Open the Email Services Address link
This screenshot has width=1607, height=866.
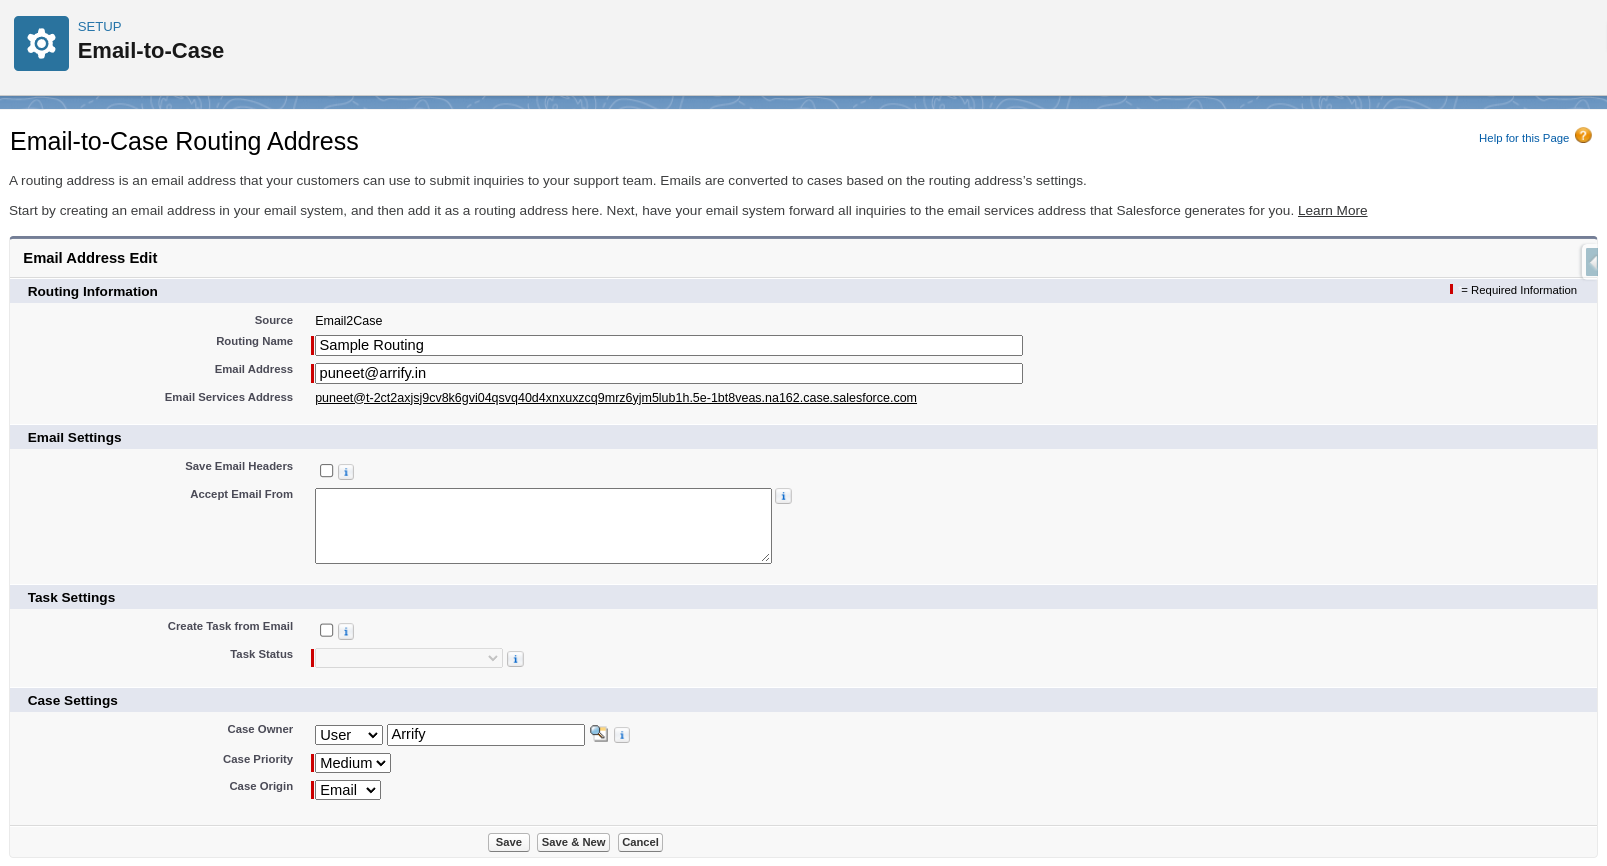[x=616, y=398]
